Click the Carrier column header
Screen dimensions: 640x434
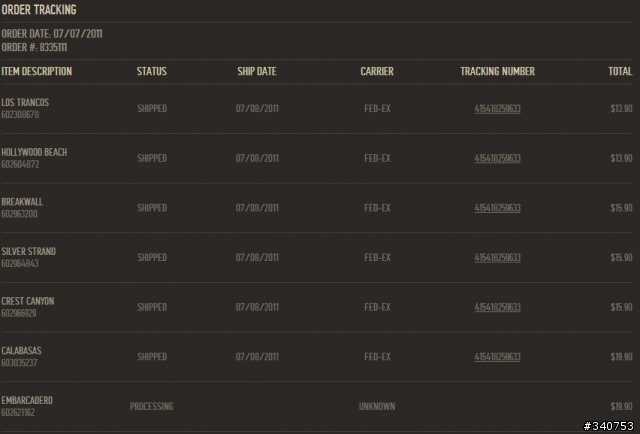click(377, 71)
